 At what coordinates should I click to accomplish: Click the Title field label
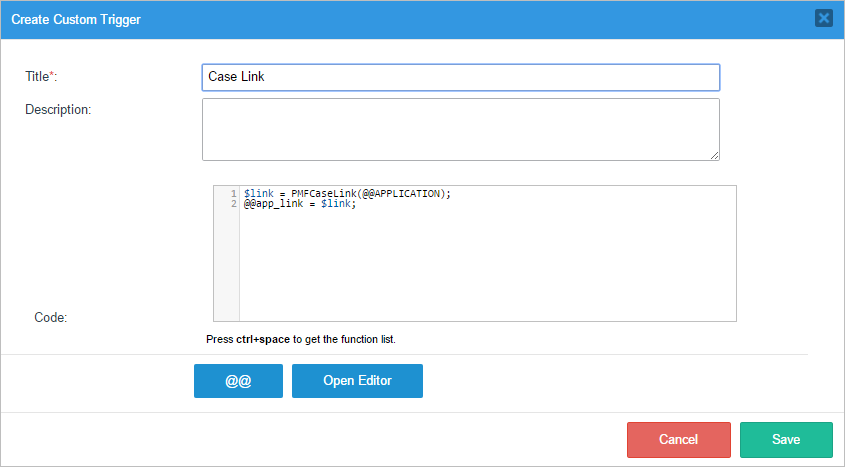41,77
